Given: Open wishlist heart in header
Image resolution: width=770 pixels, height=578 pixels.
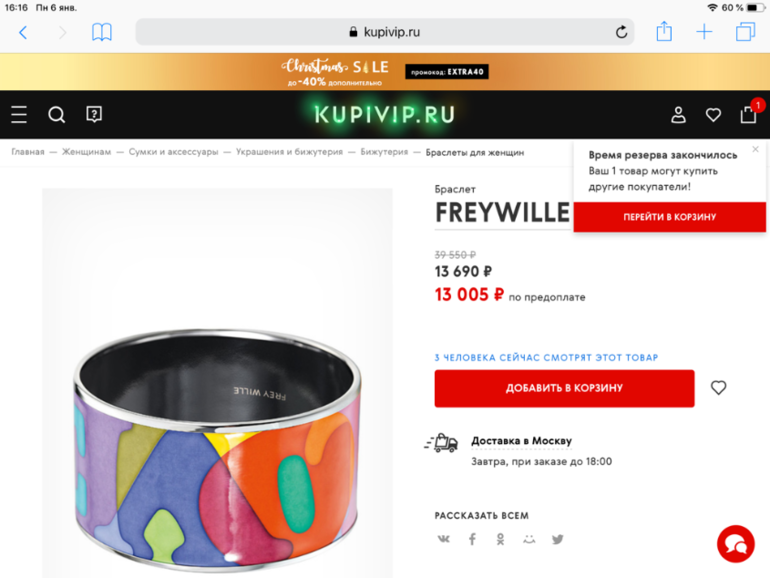Looking at the screenshot, I should point(713,115).
